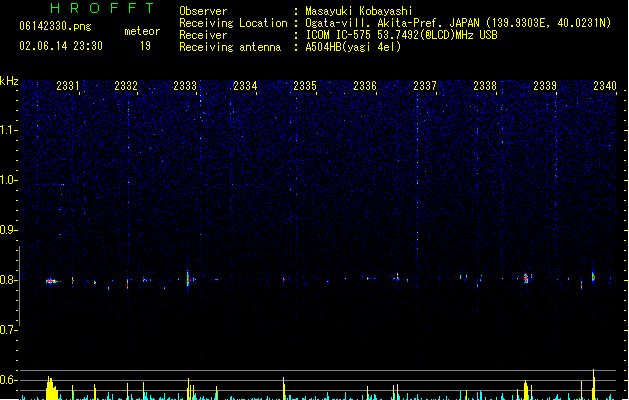
Task: Click the tallest yellow power peak near 2340
Action: pyautogui.click(x=594, y=384)
